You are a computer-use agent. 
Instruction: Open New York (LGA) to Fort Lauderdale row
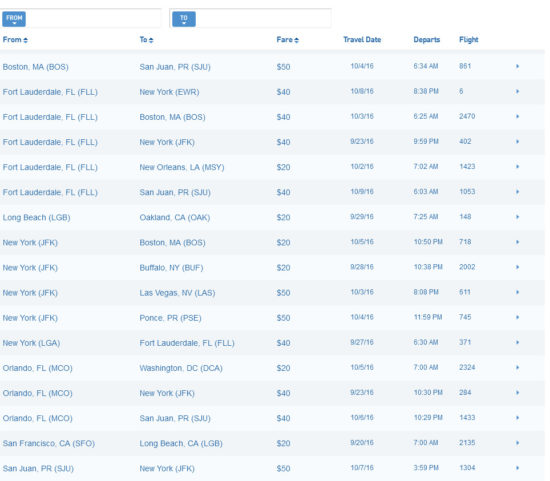tap(273, 343)
